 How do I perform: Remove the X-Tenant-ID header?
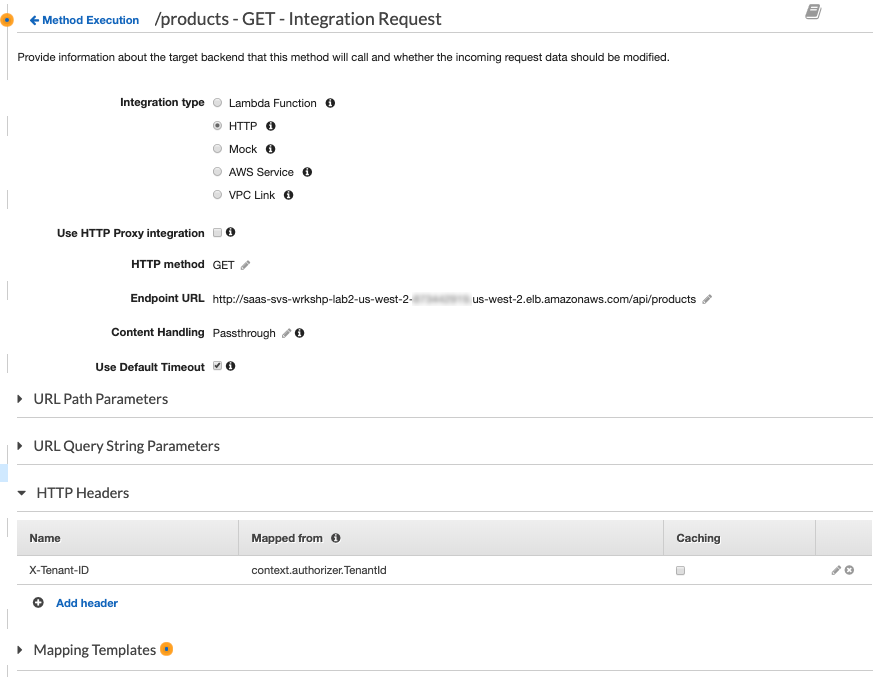(x=850, y=570)
